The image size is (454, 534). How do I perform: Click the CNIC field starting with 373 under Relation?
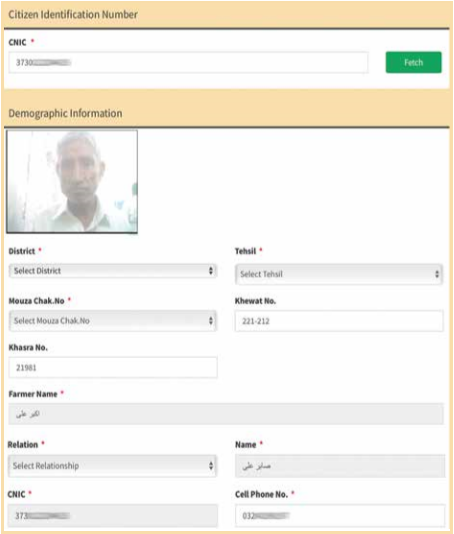(113, 516)
